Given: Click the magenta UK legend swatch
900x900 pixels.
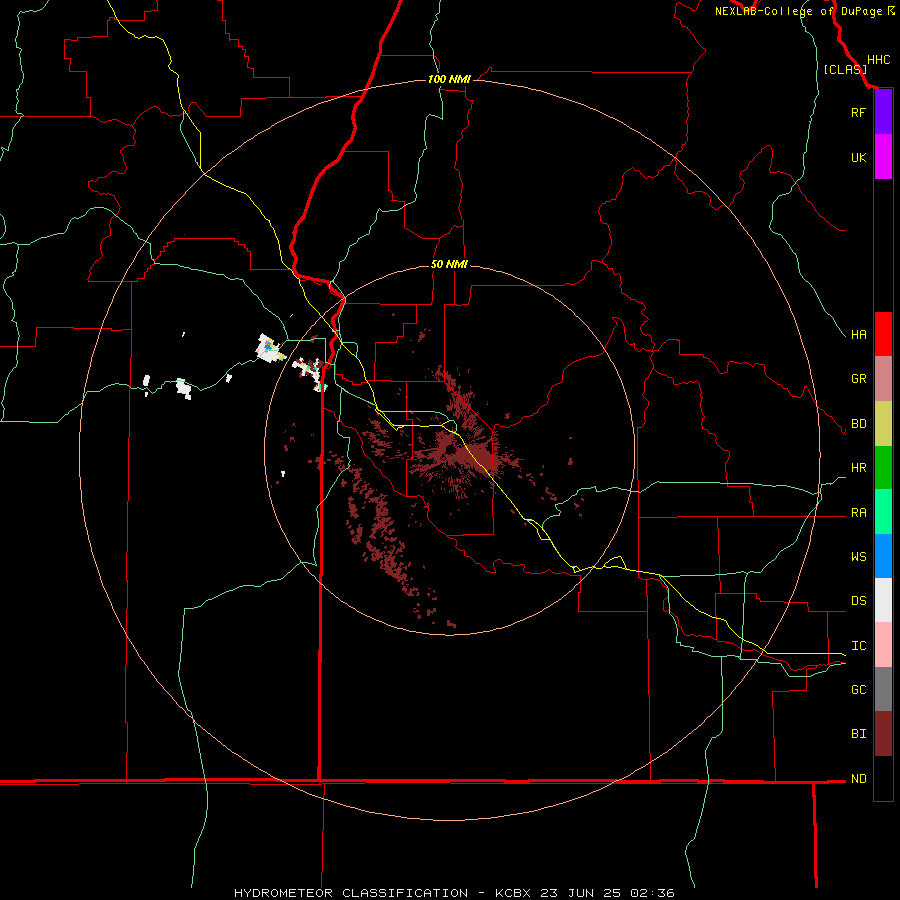Looking at the screenshot, I should point(883,157).
